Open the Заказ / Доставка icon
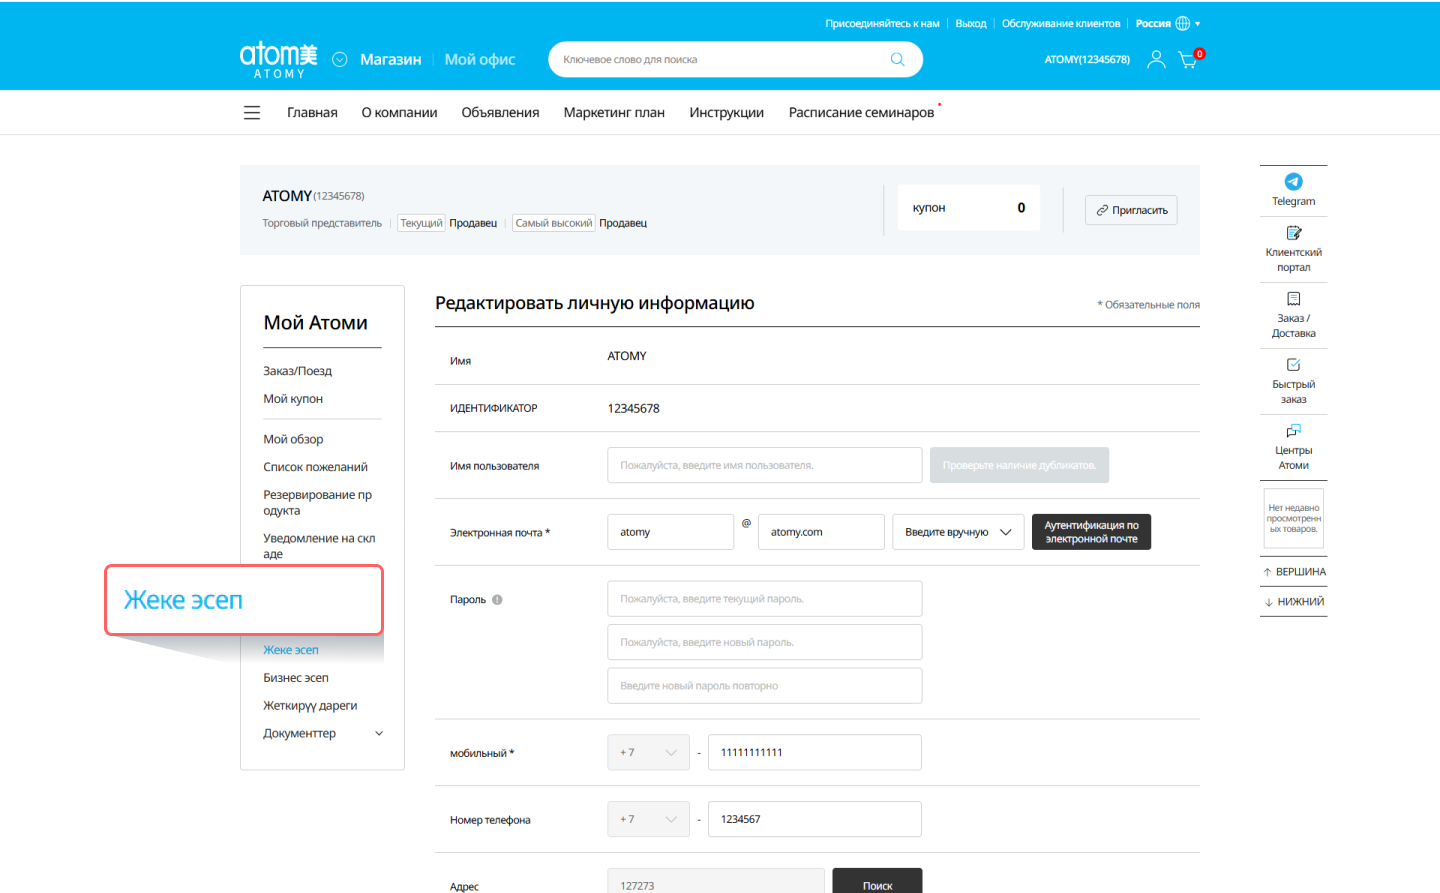 point(1293,299)
